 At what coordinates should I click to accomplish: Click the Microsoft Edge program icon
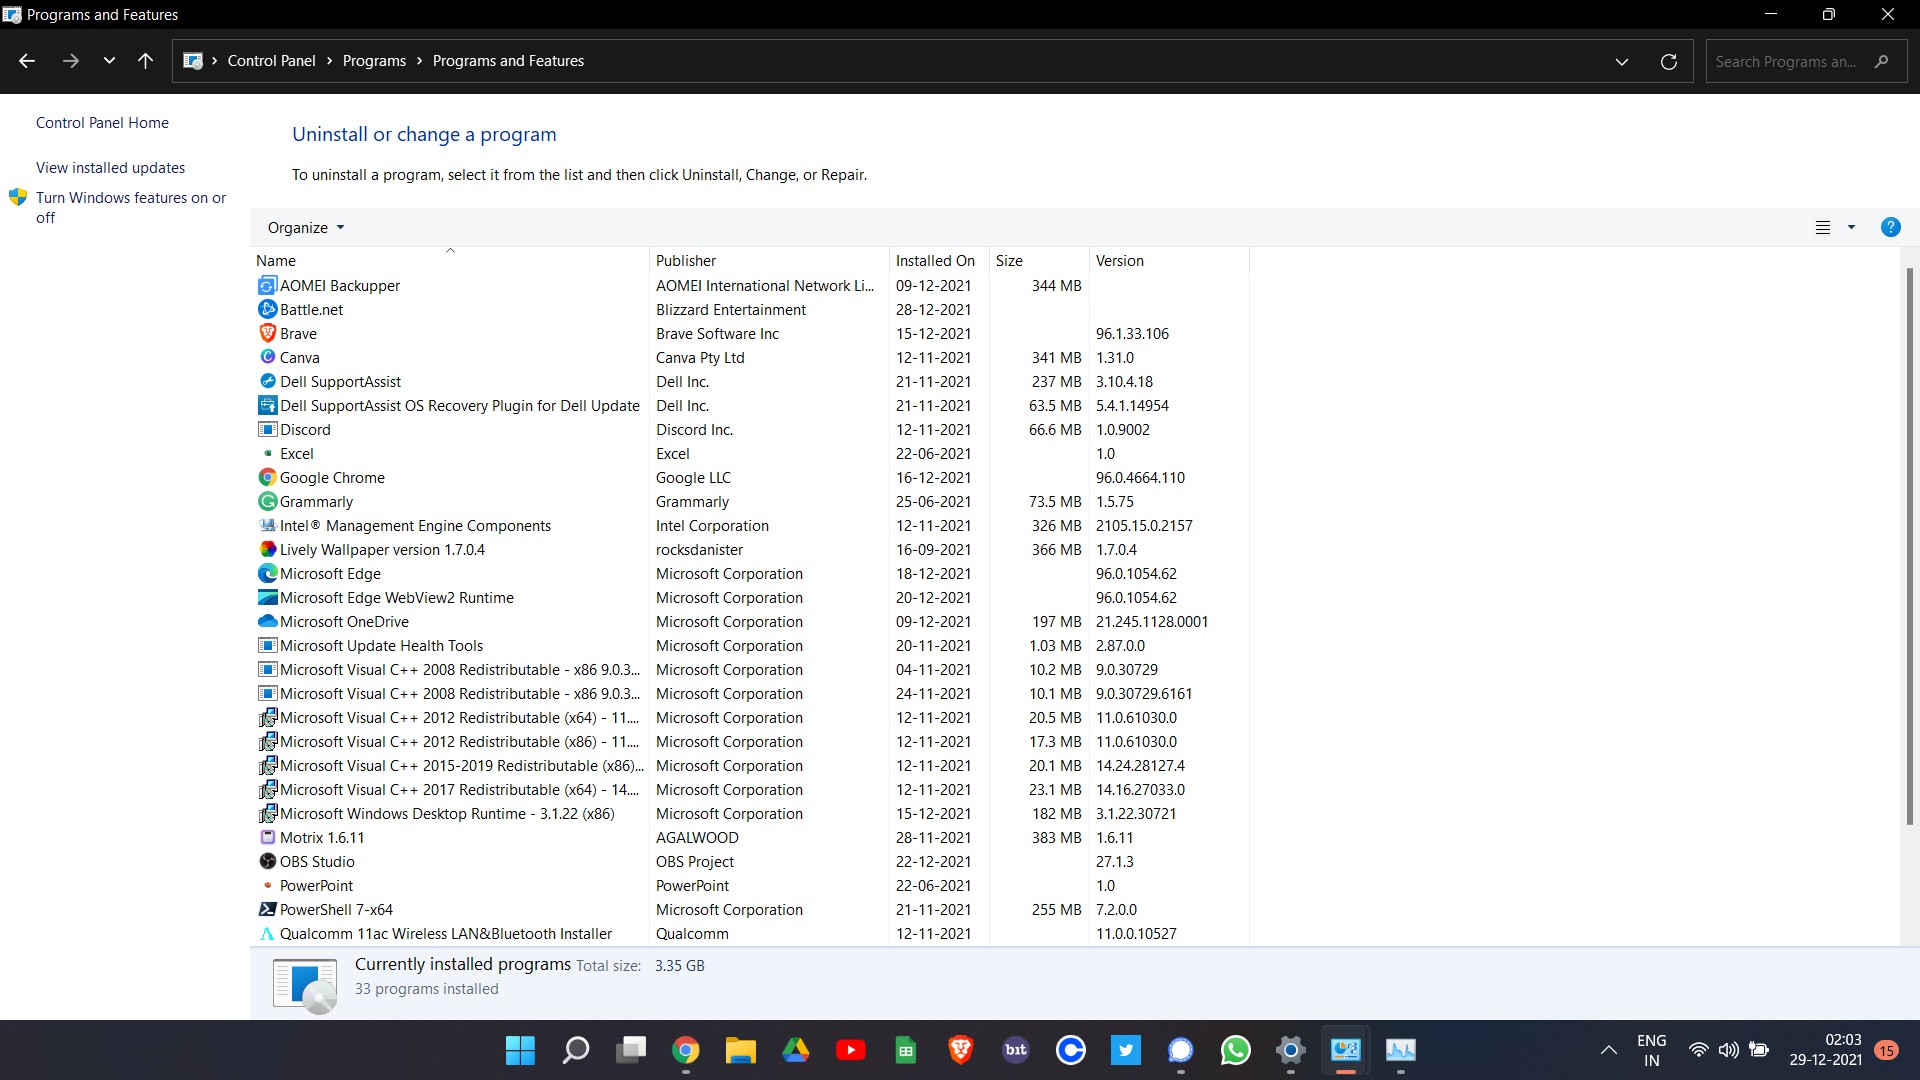click(x=267, y=574)
